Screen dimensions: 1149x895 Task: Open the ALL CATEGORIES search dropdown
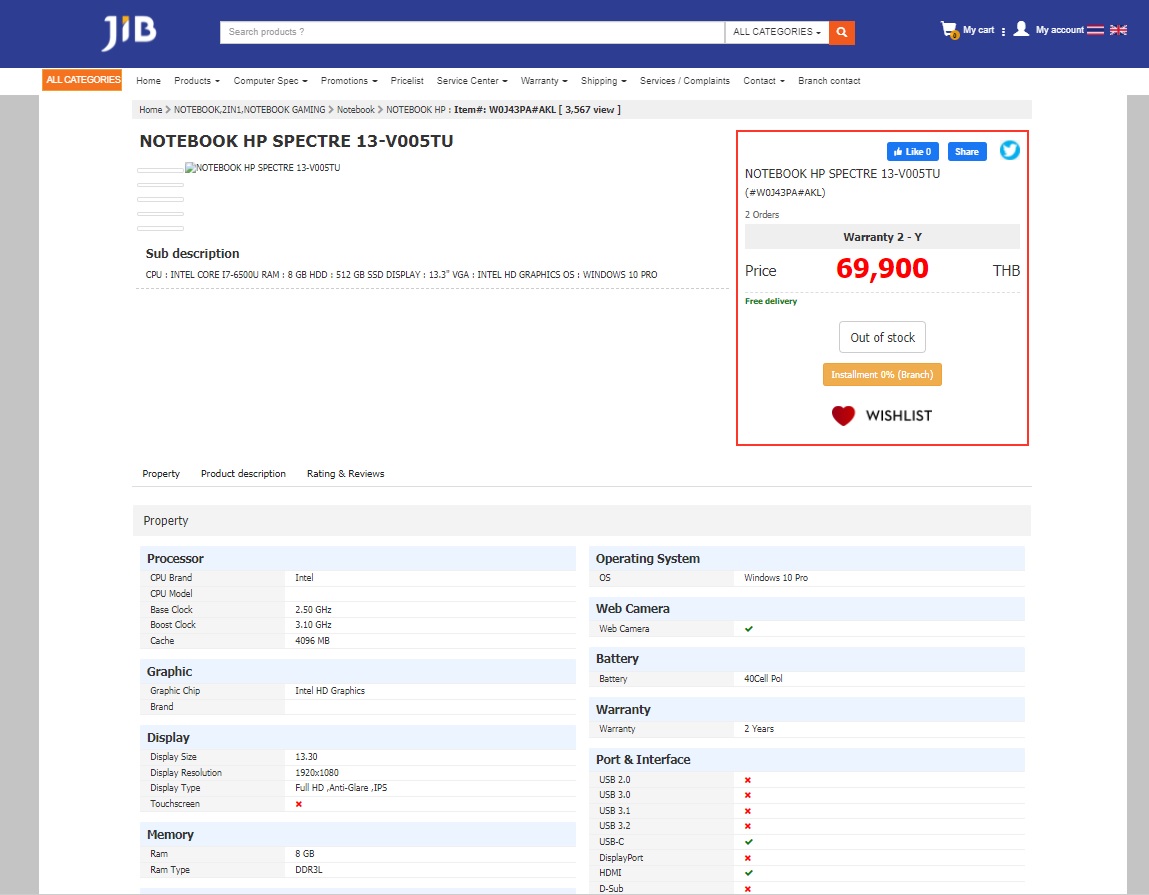coord(776,32)
